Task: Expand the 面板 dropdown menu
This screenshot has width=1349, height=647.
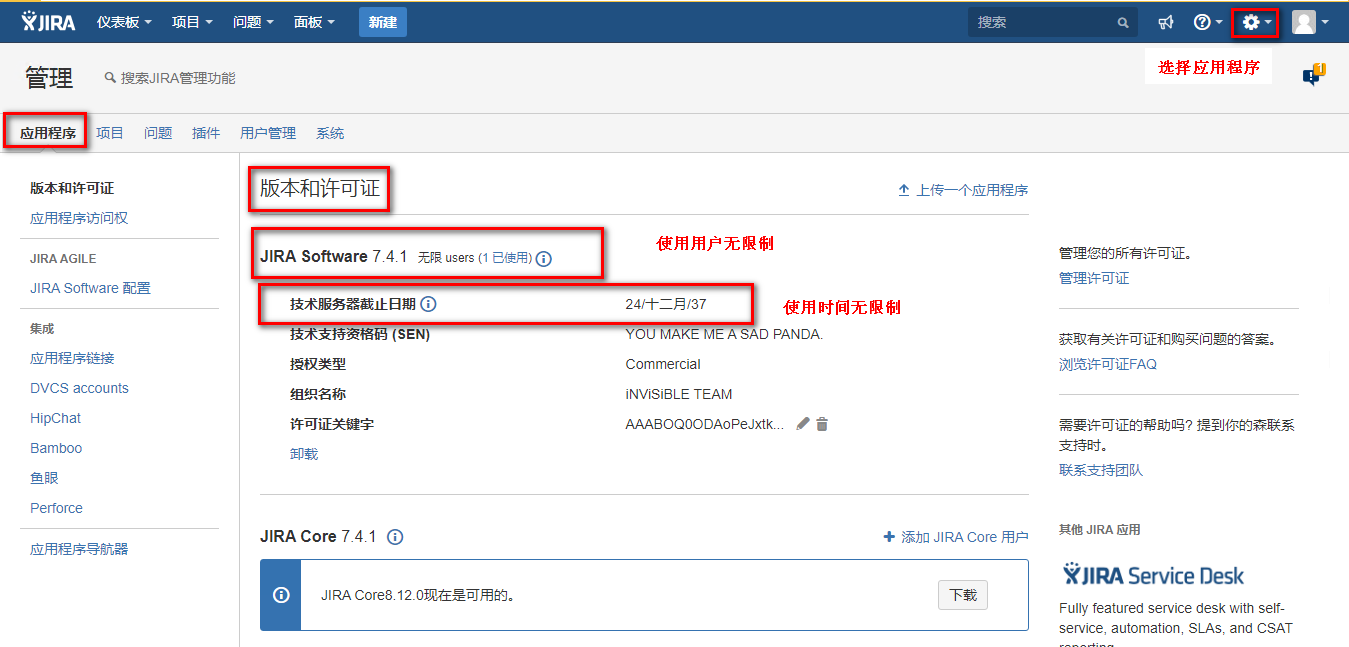Action: 314,22
